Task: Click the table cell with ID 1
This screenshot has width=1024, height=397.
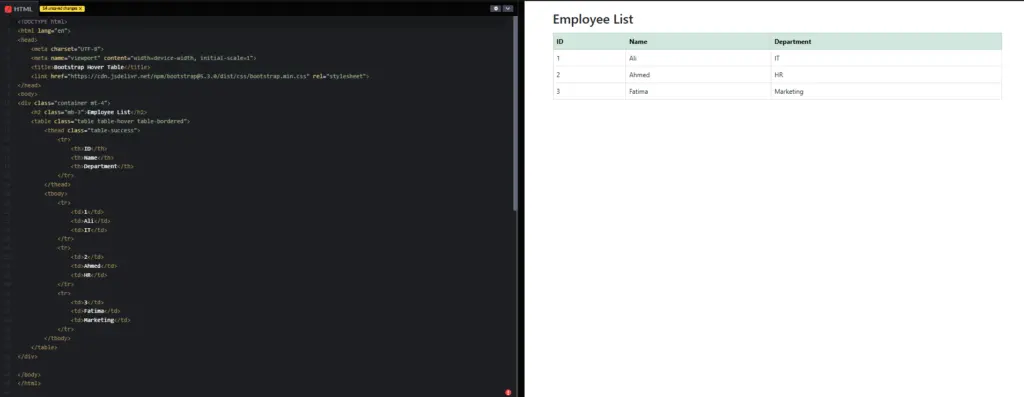Action: pos(589,58)
